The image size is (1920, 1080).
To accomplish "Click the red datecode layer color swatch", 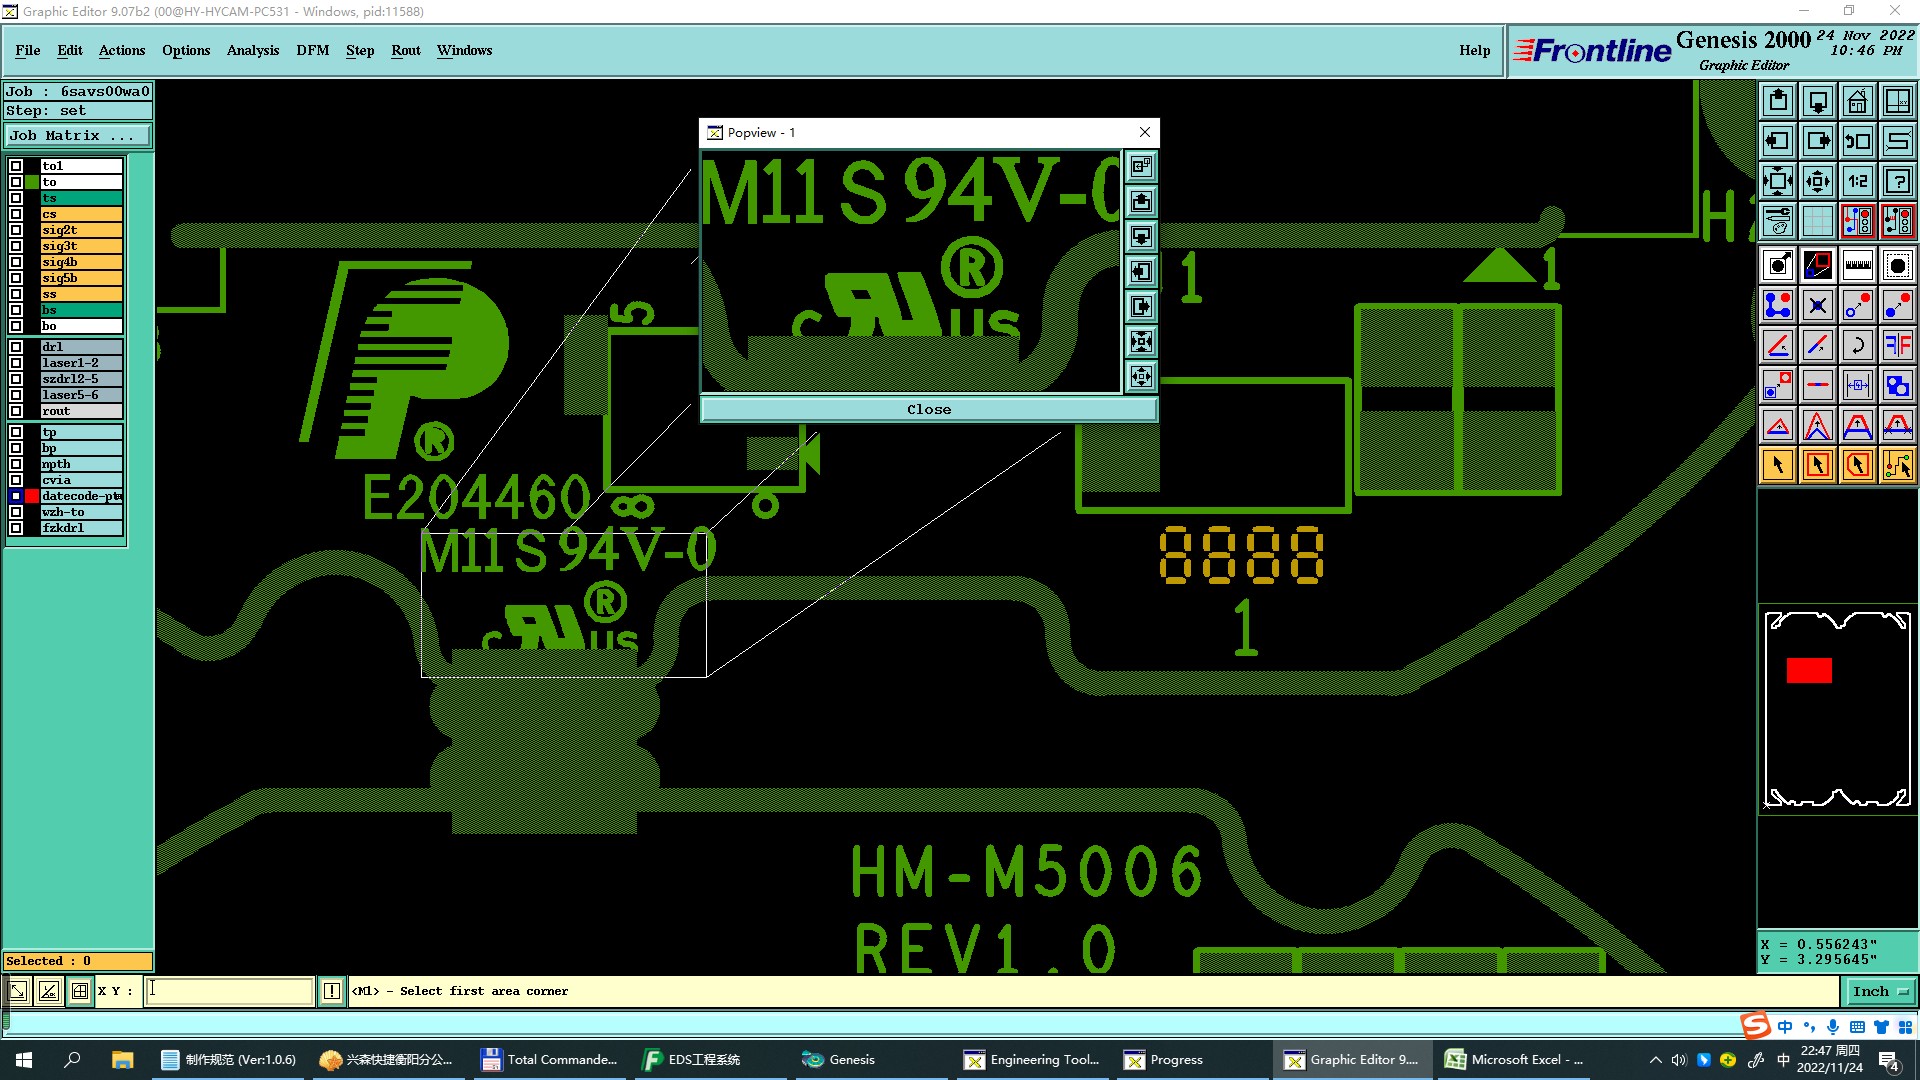I will pos(32,496).
